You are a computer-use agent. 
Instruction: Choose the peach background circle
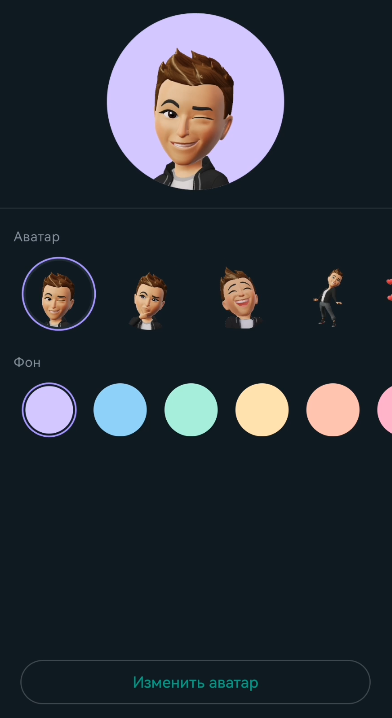coord(333,409)
